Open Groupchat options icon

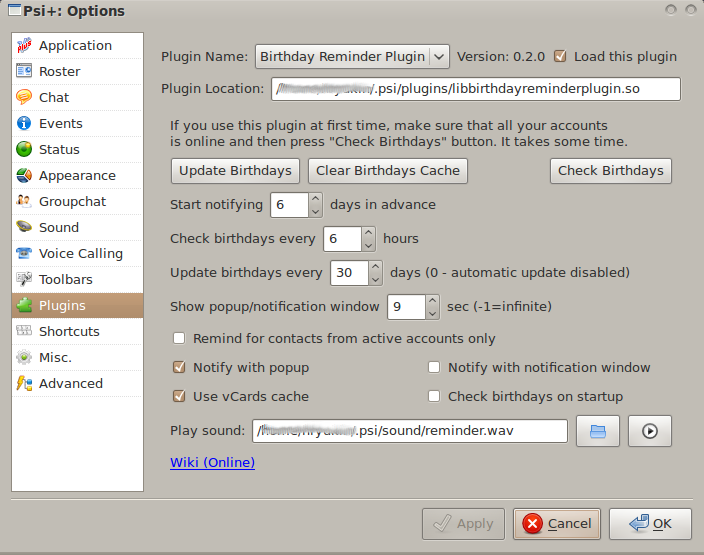coord(24,201)
